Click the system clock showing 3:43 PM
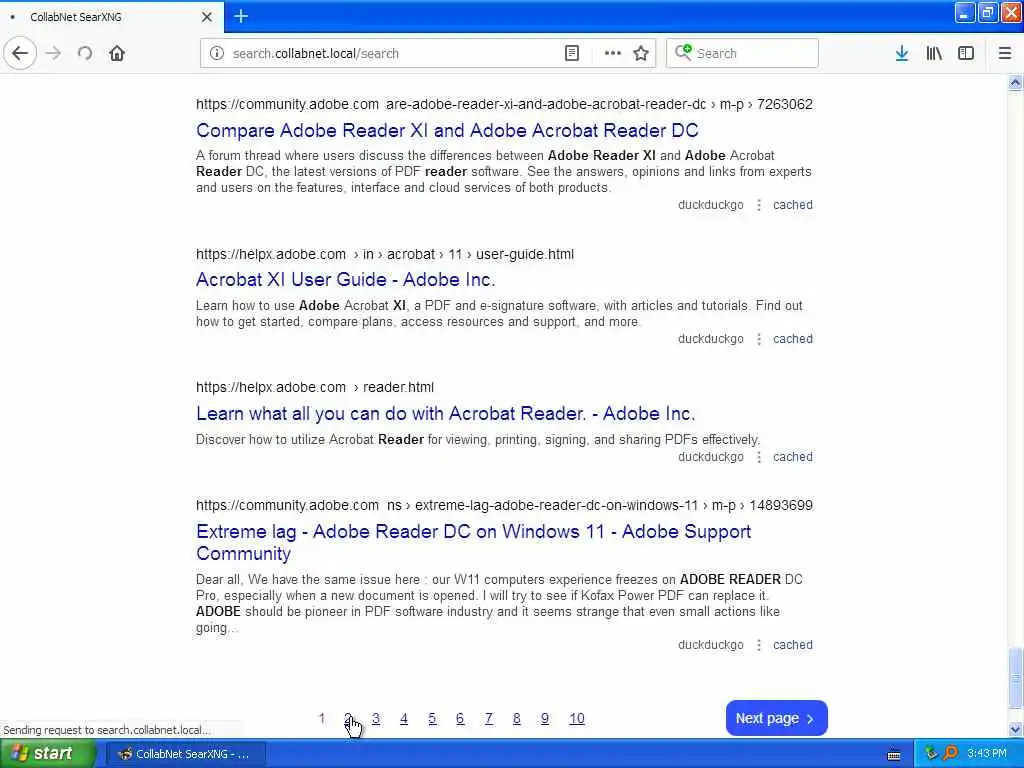This screenshot has width=1024, height=768. pos(987,754)
